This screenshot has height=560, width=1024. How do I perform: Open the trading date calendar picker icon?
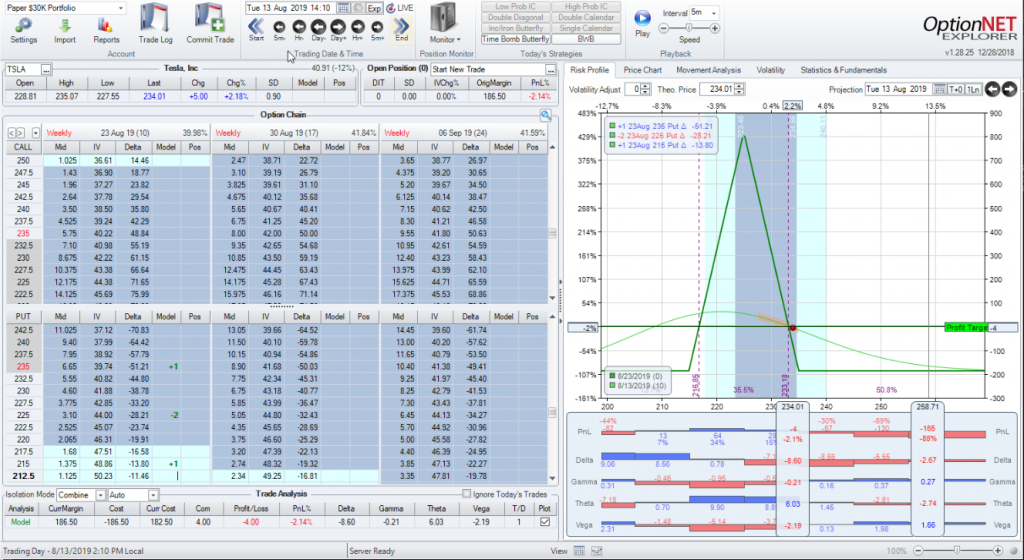(344, 8)
